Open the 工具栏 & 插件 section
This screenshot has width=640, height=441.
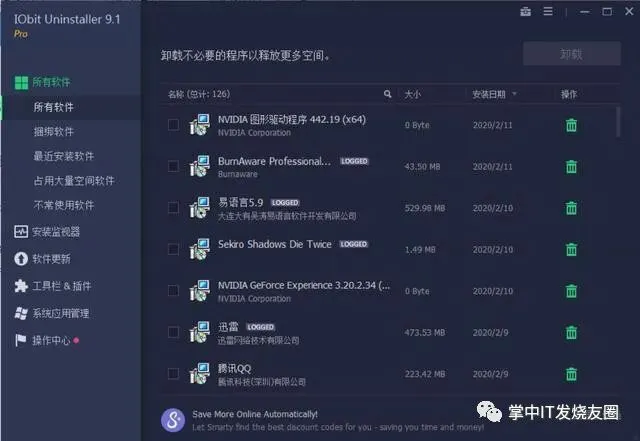click(x=61, y=286)
